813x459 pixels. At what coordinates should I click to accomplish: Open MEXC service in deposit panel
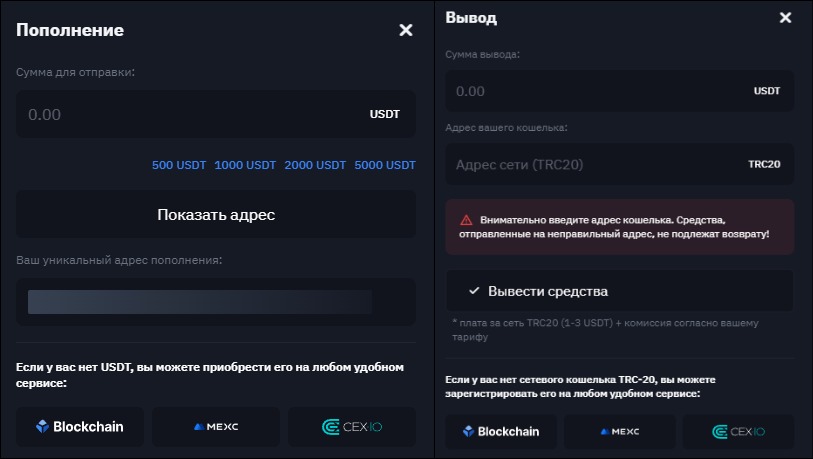click(x=216, y=426)
